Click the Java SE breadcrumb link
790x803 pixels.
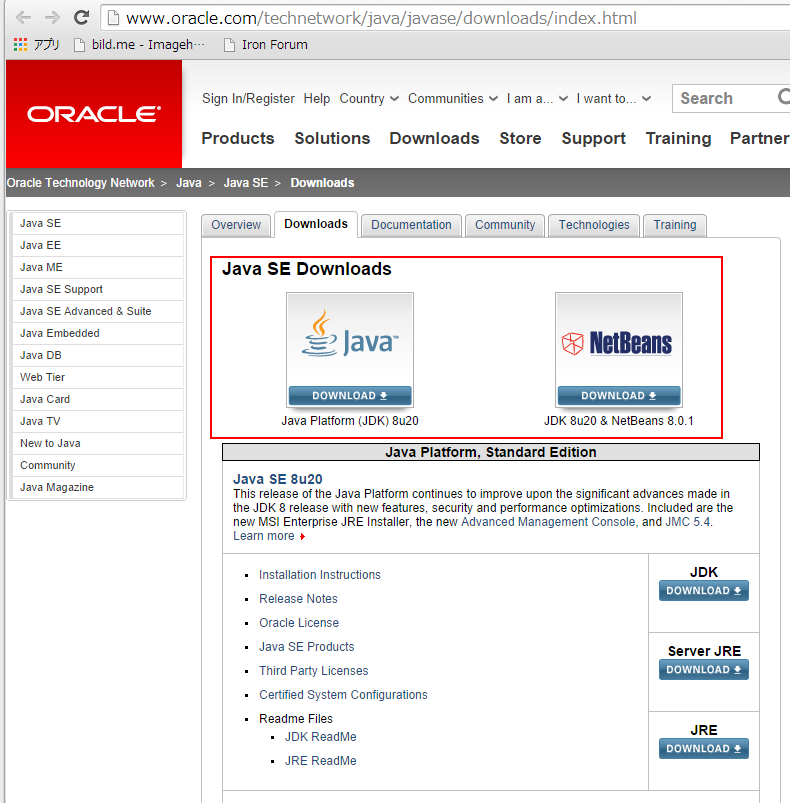[x=246, y=183]
